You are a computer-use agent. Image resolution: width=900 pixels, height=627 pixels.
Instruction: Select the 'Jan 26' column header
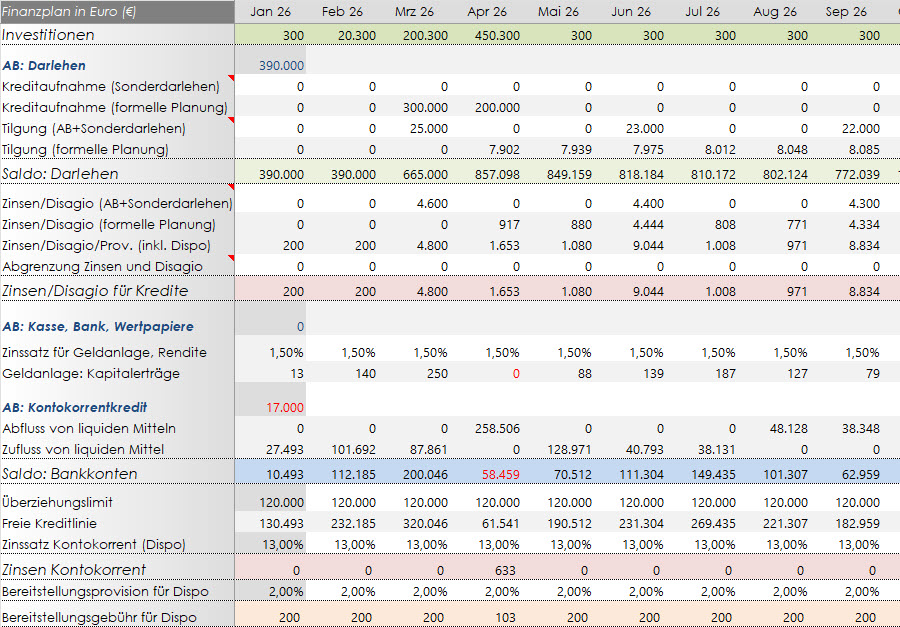coord(270,12)
